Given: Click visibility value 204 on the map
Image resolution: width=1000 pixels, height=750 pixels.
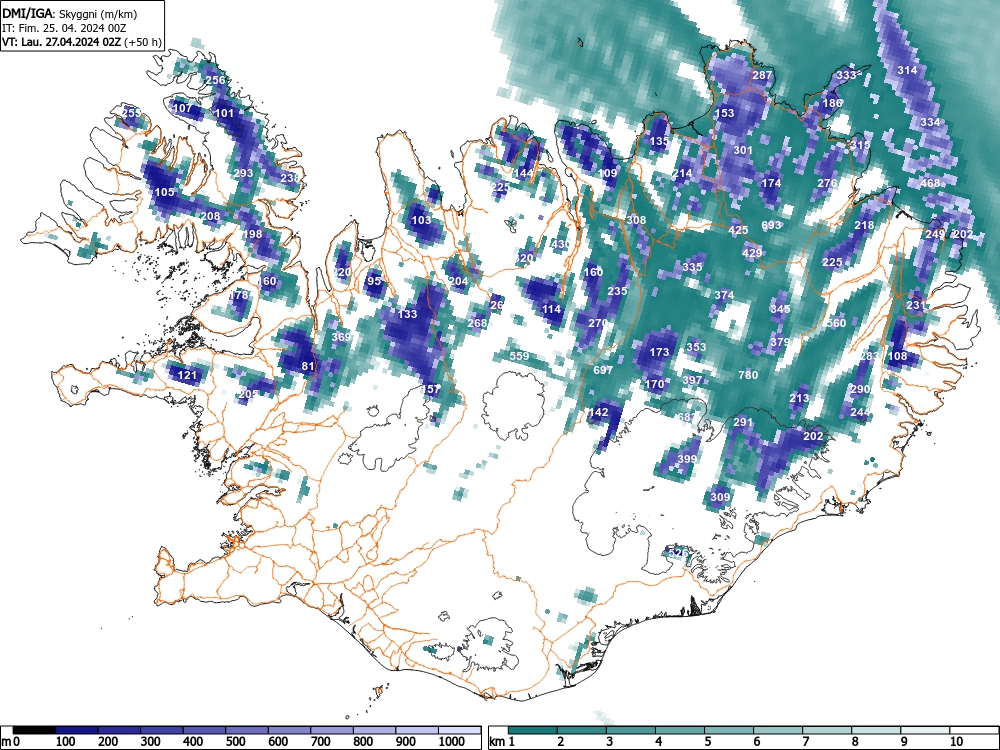Looking at the screenshot, I should (459, 281).
